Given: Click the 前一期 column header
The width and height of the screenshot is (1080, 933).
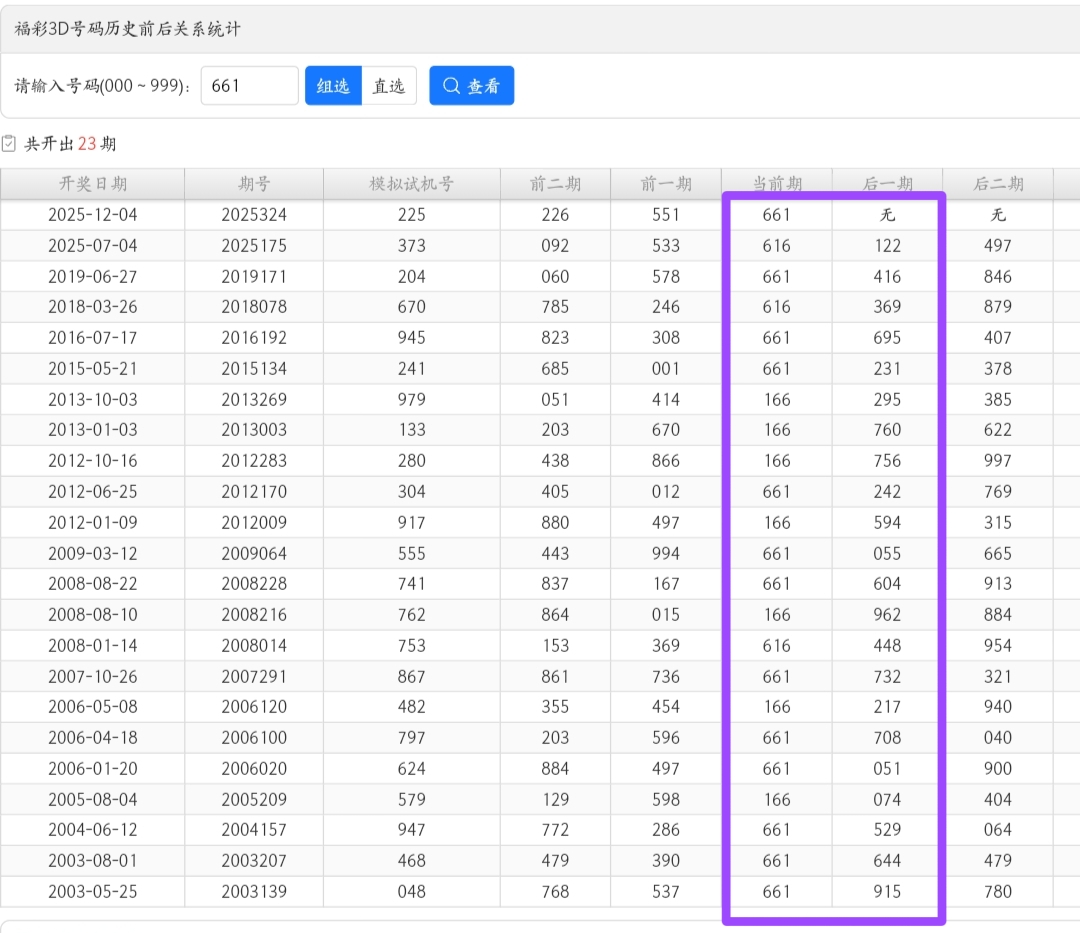Looking at the screenshot, I should coord(666,184).
